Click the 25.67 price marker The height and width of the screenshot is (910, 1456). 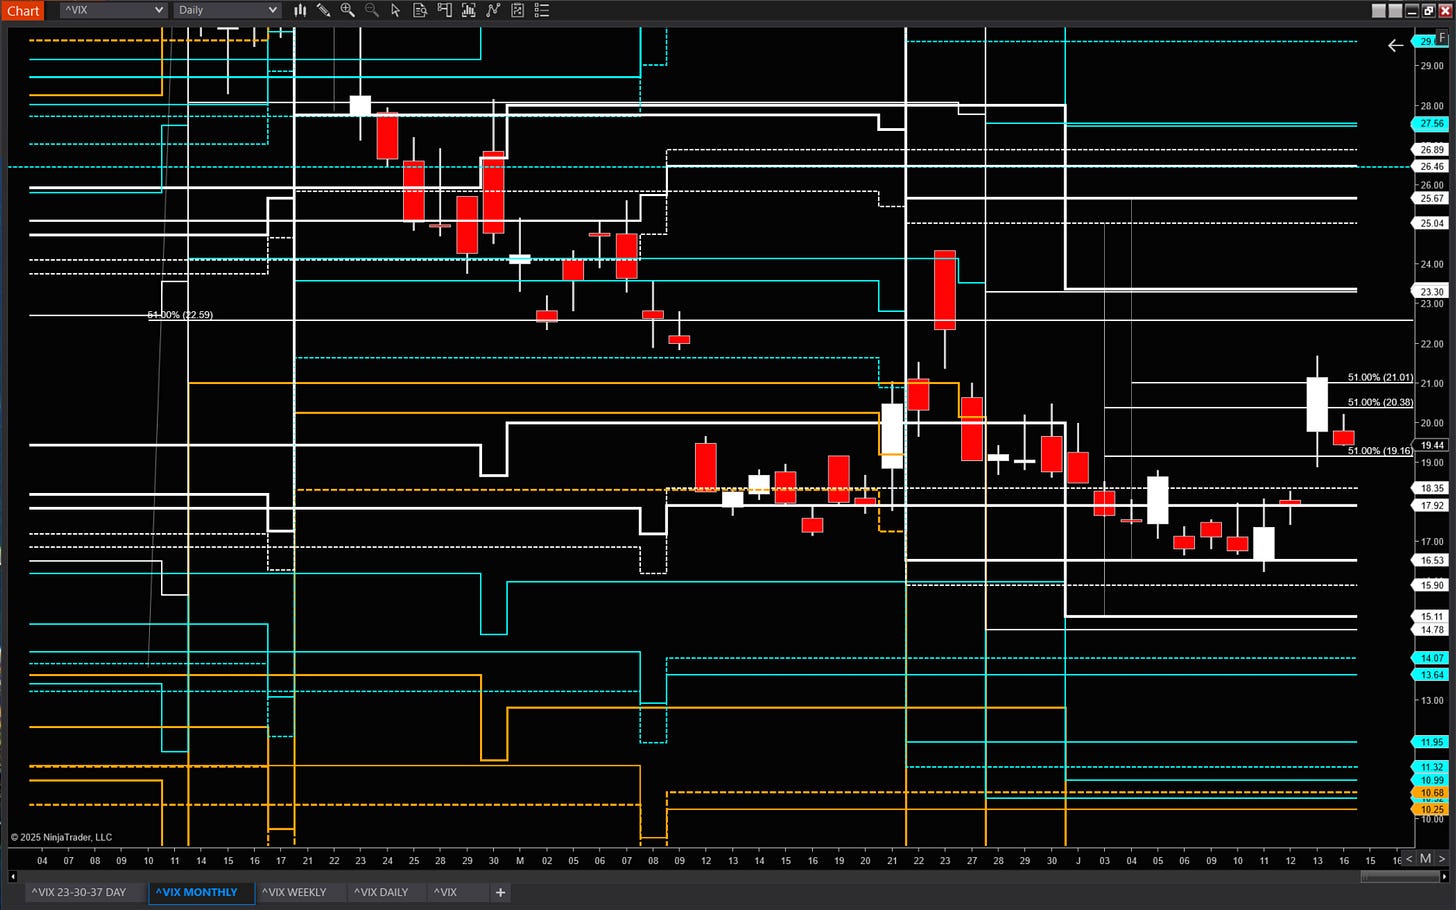(1431, 198)
